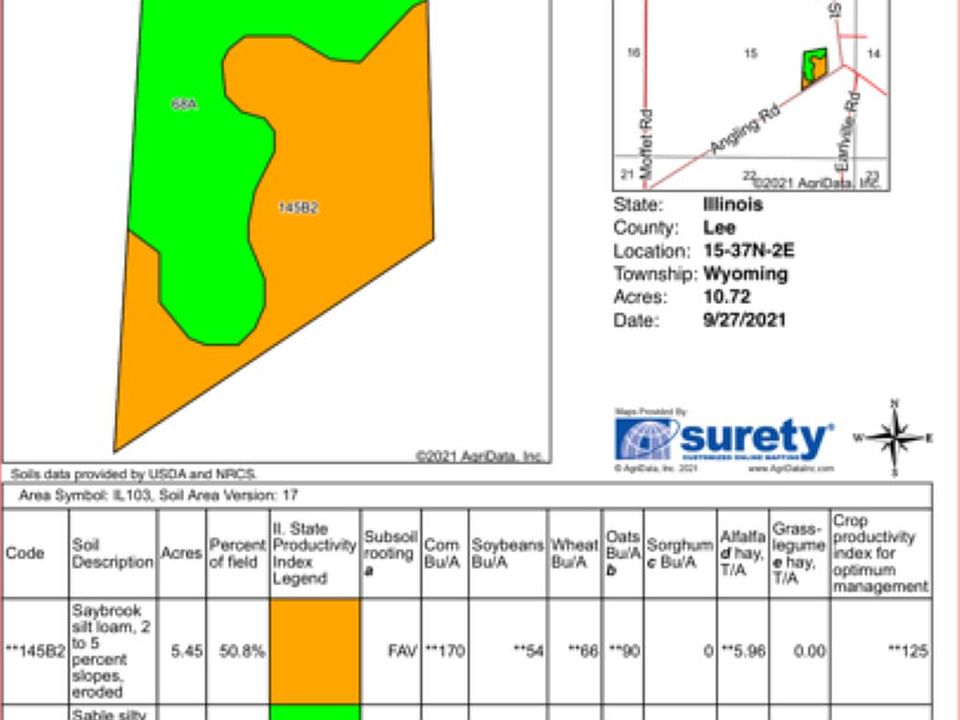Click the Crop productivity index column header
960x720 pixels.
pyautogui.click(x=880, y=553)
